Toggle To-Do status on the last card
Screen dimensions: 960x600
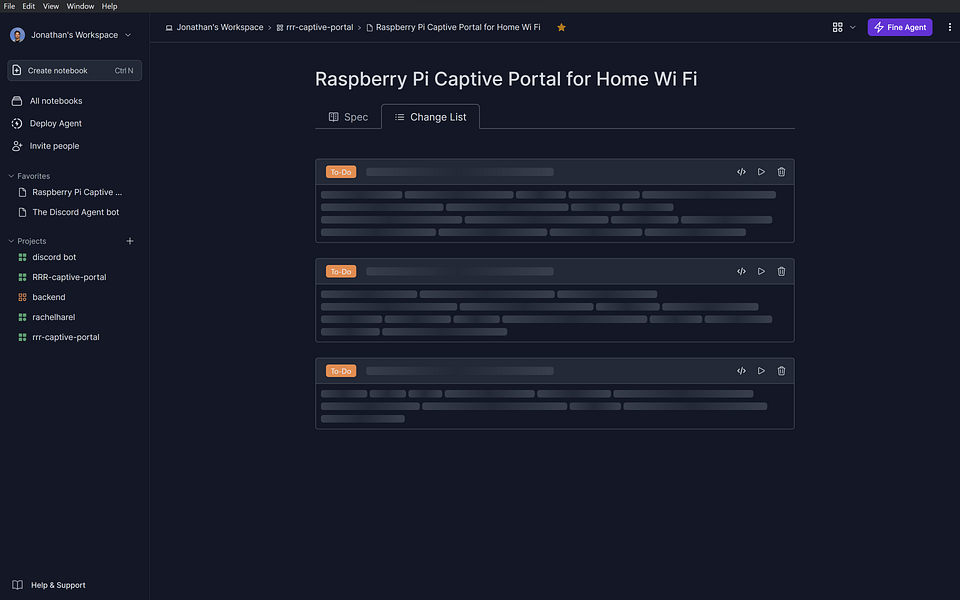[x=341, y=370]
